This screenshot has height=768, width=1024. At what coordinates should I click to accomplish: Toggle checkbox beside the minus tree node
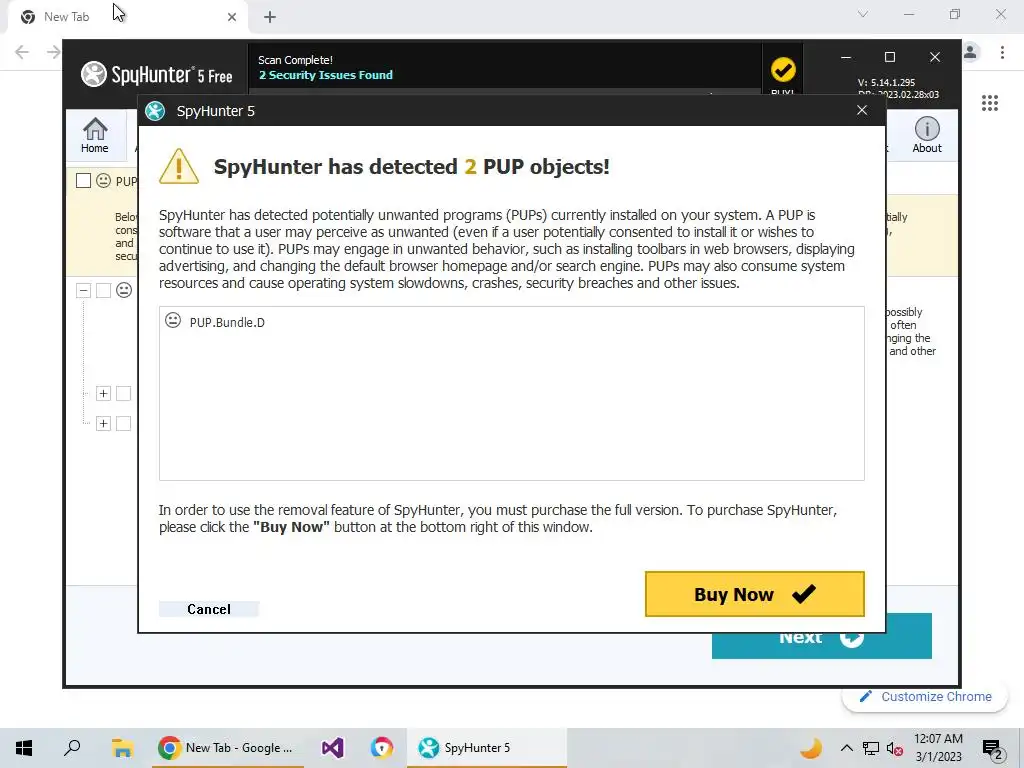pyautogui.click(x=103, y=290)
